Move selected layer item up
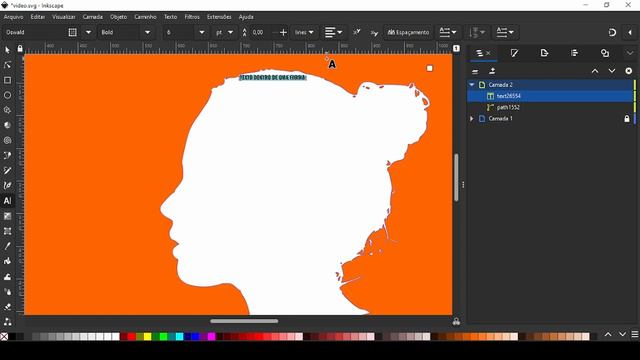 click(x=595, y=71)
